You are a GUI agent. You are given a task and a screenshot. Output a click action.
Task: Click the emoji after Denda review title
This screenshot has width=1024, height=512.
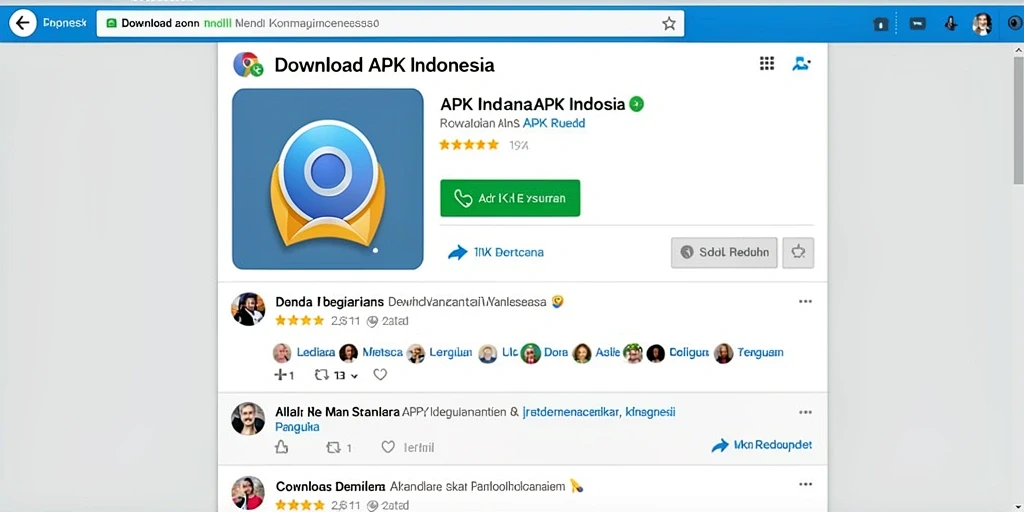pos(557,302)
